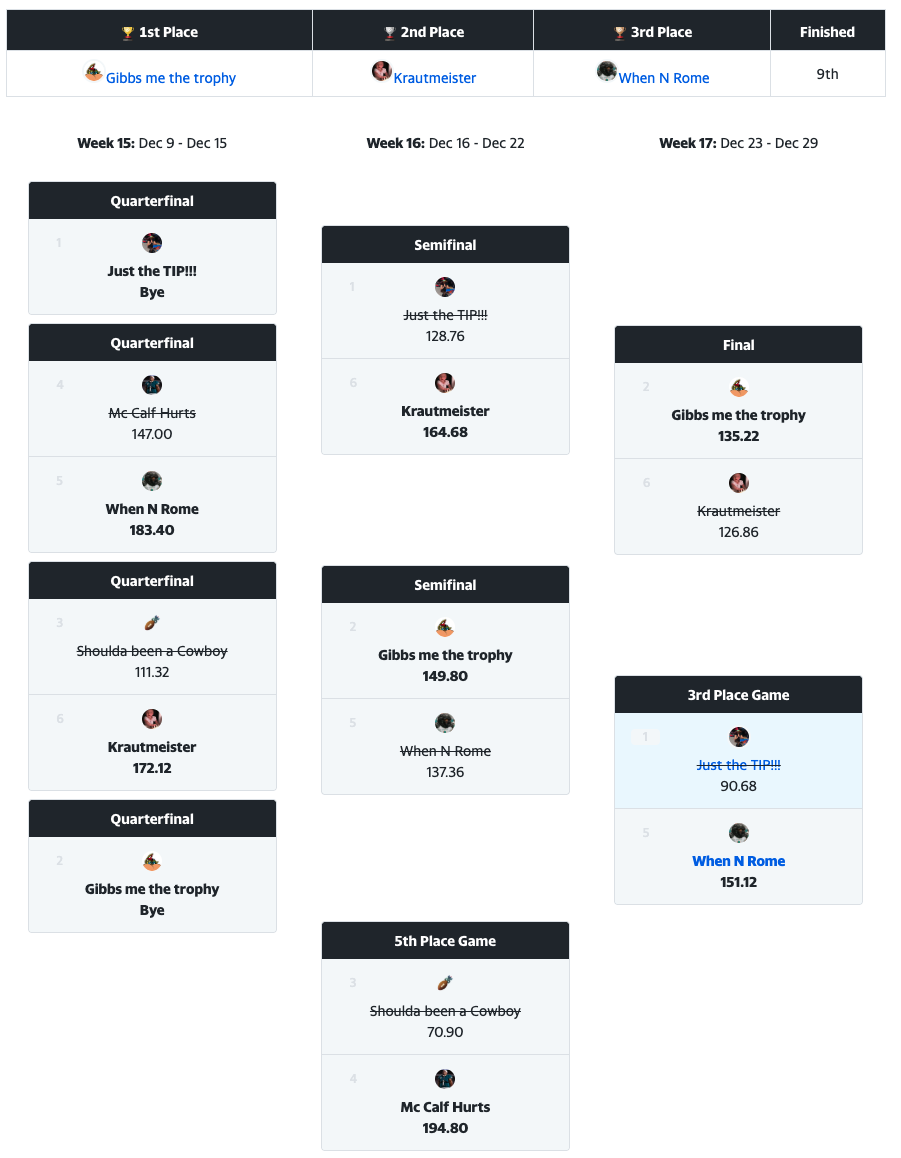
Task: Click Gibbs me the trophy avatar in 1st Place
Action: coord(93,72)
